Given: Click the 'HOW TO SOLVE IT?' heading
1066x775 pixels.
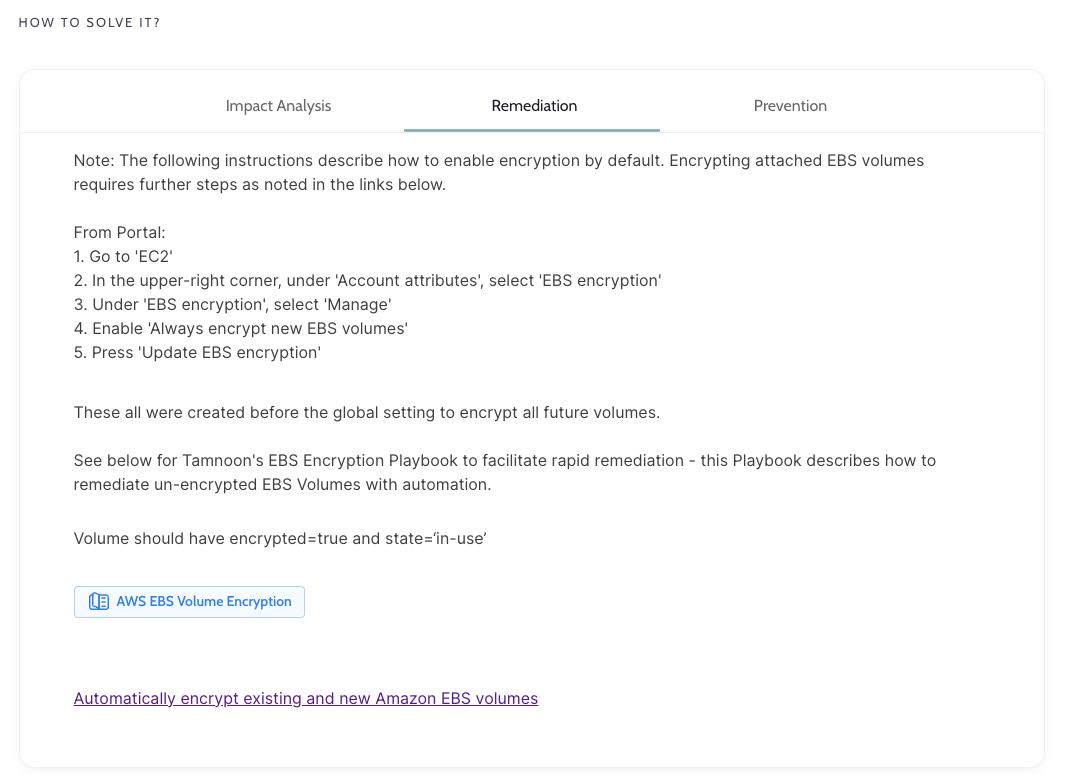Looking at the screenshot, I should [89, 23].
